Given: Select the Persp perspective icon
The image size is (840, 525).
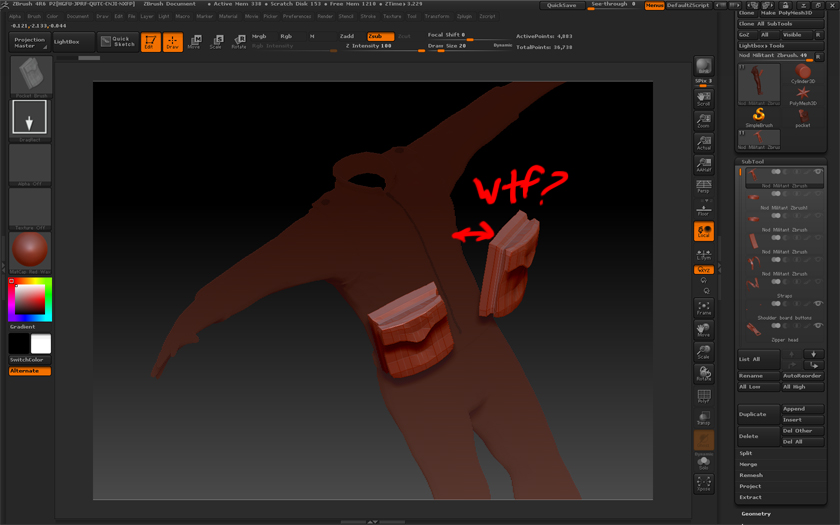Looking at the screenshot, I should [x=704, y=187].
